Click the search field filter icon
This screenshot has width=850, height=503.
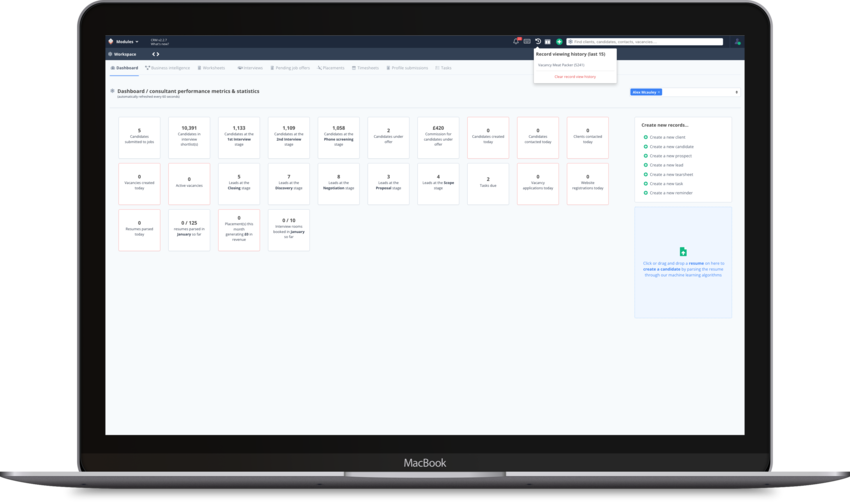(570, 41)
